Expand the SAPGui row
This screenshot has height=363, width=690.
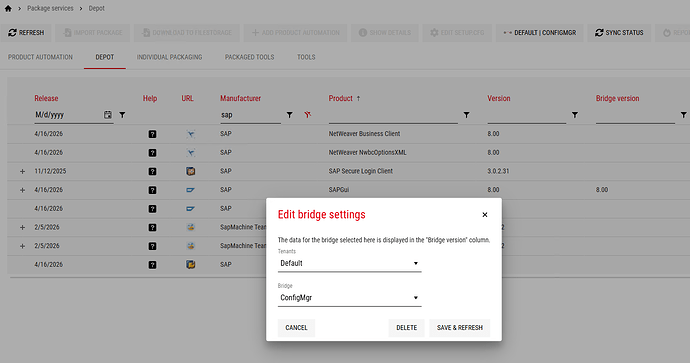pyautogui.click(x=22, y=190)
